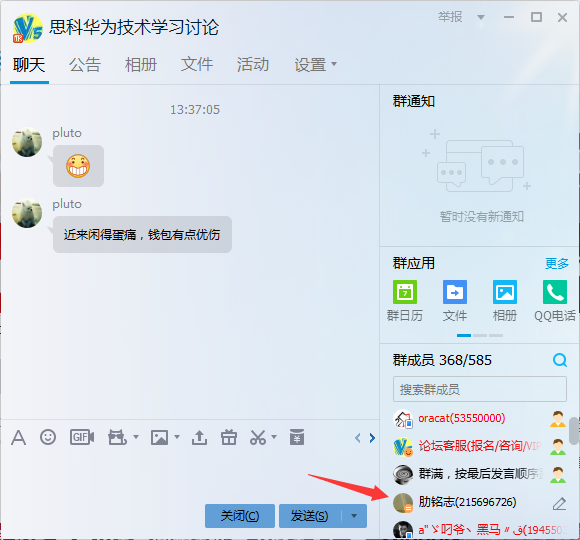Click pluto's avatar on text message
The height and width of the screenshot is (540, 580).
(27, 213)
